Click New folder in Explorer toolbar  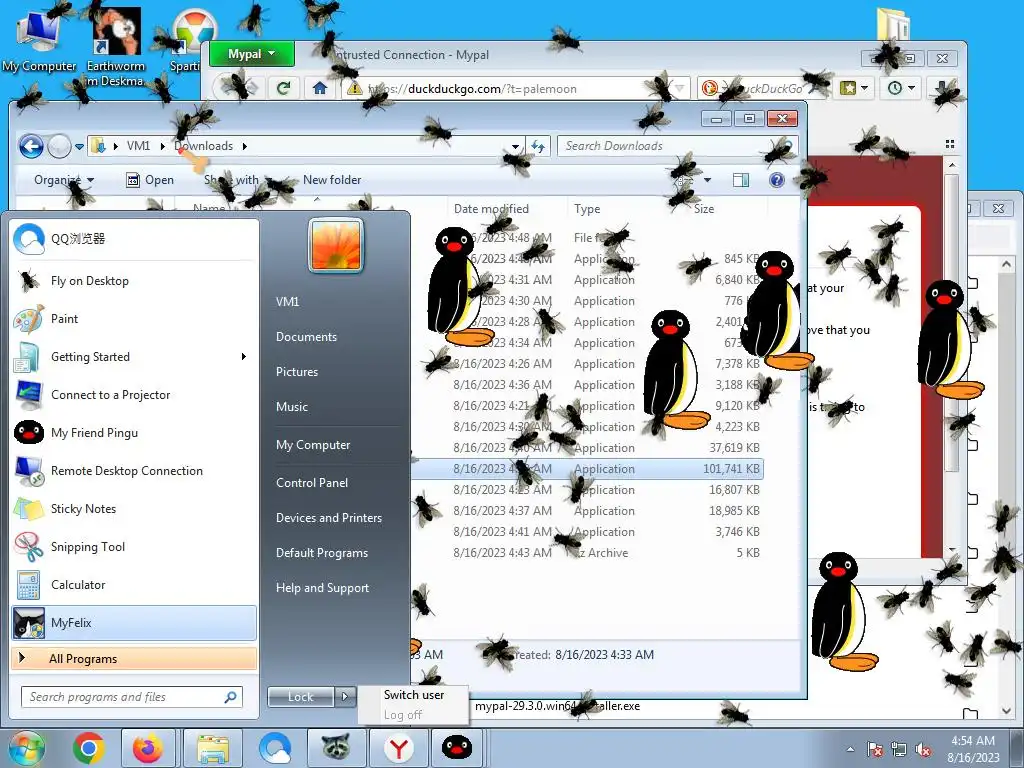tap(332, 180)
